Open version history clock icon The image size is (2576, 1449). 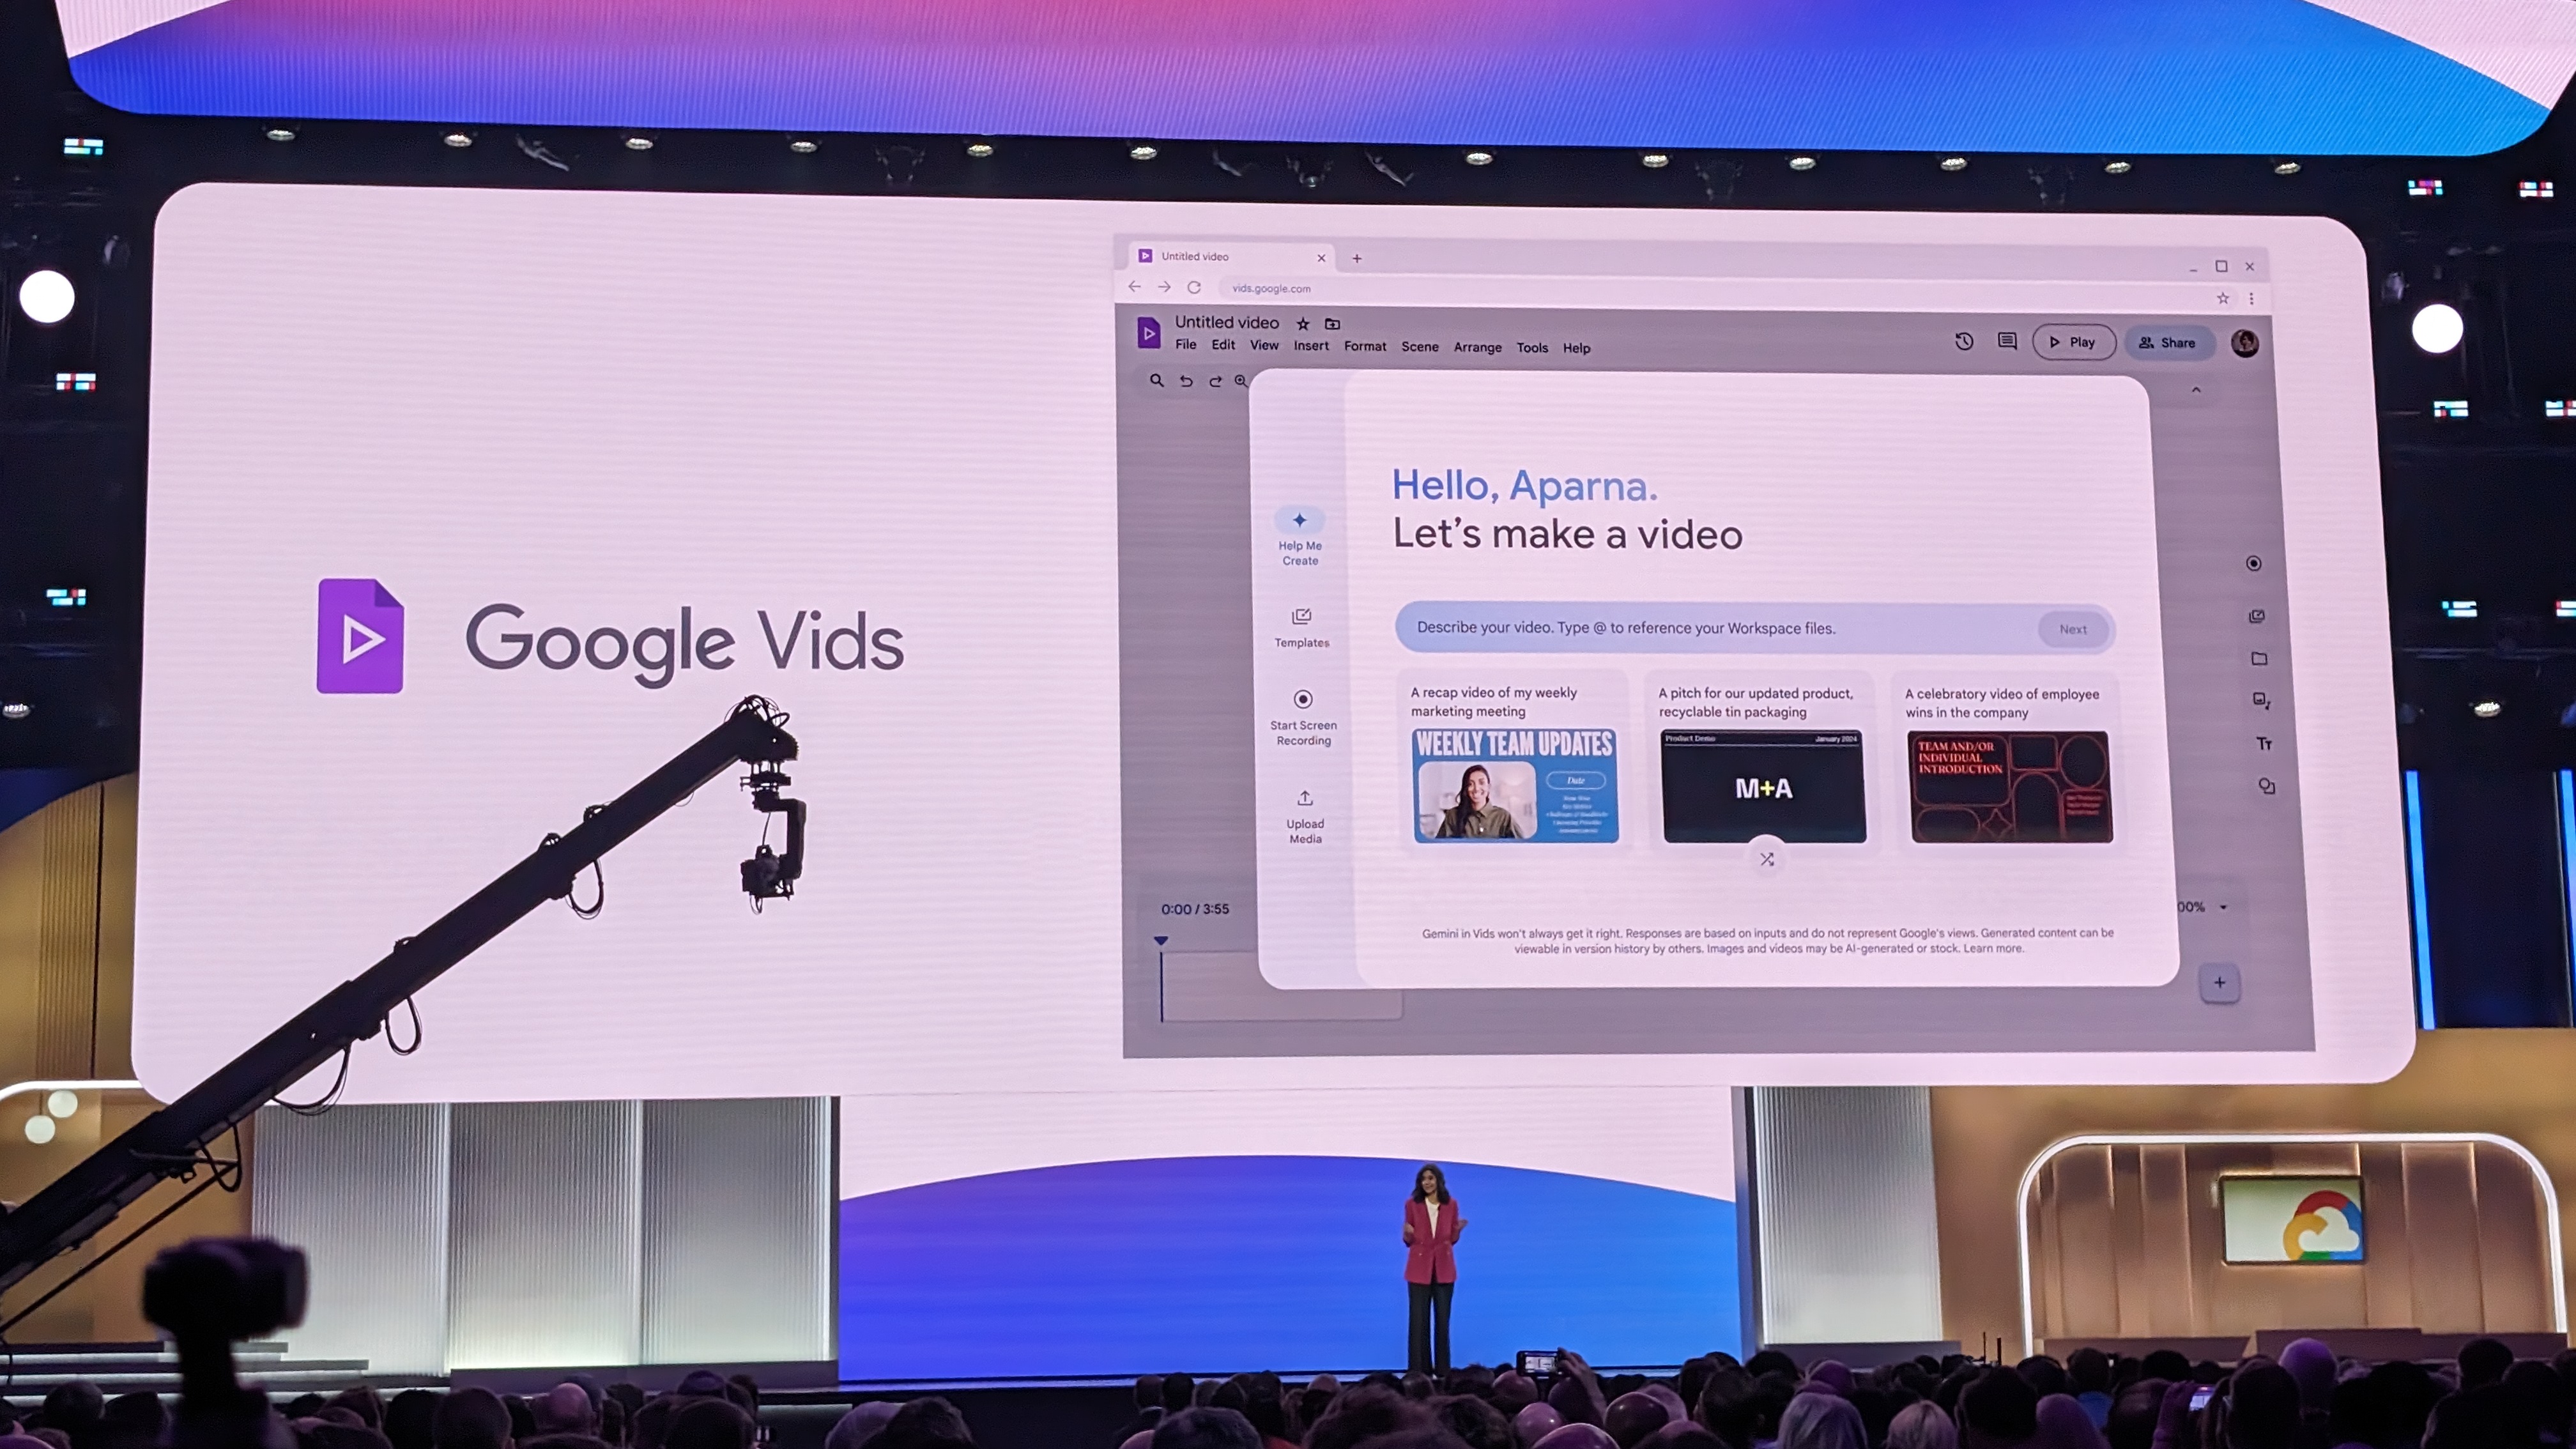[x=1964, y=341]
